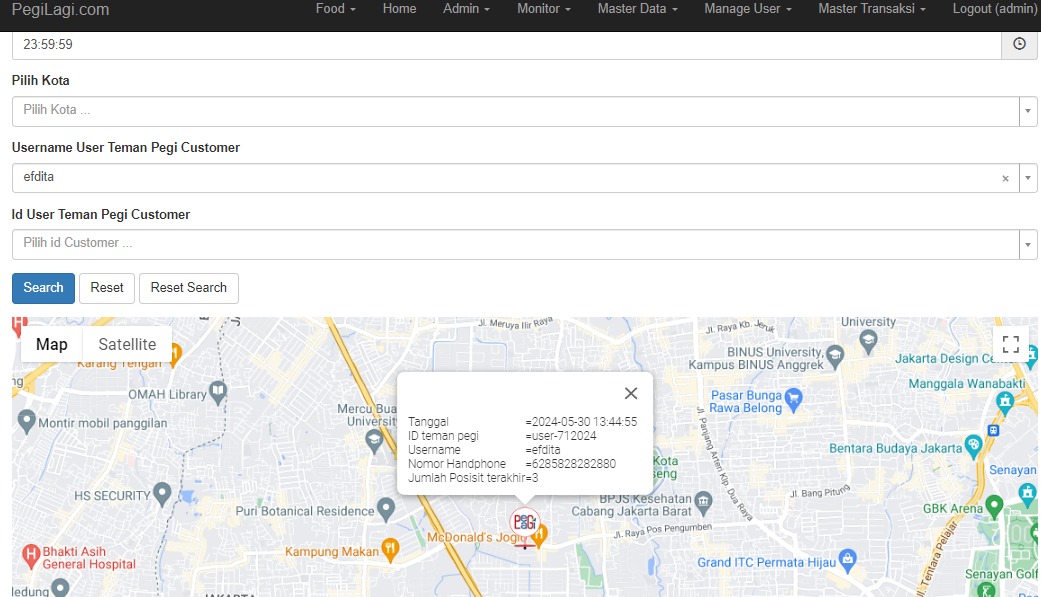The height and width of the screenshot is (597, 1041).
Task: Open the Master Data menu
Action: [x=637, y=9]
